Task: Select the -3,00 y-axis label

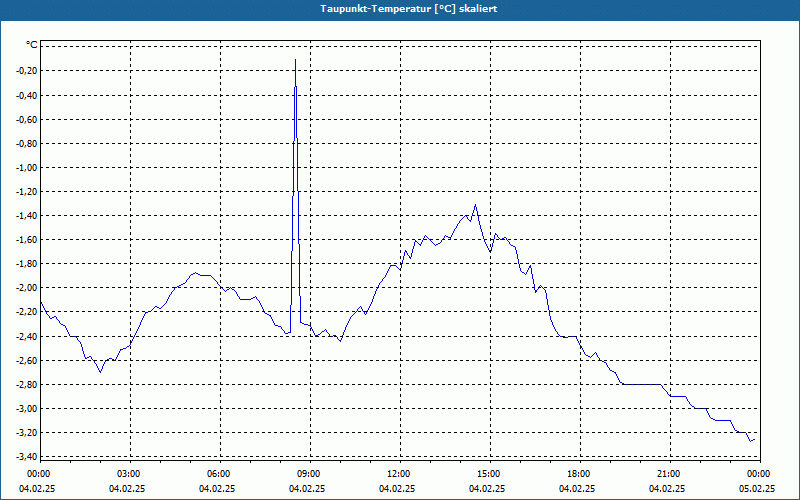Action: (x=27, y=409)
